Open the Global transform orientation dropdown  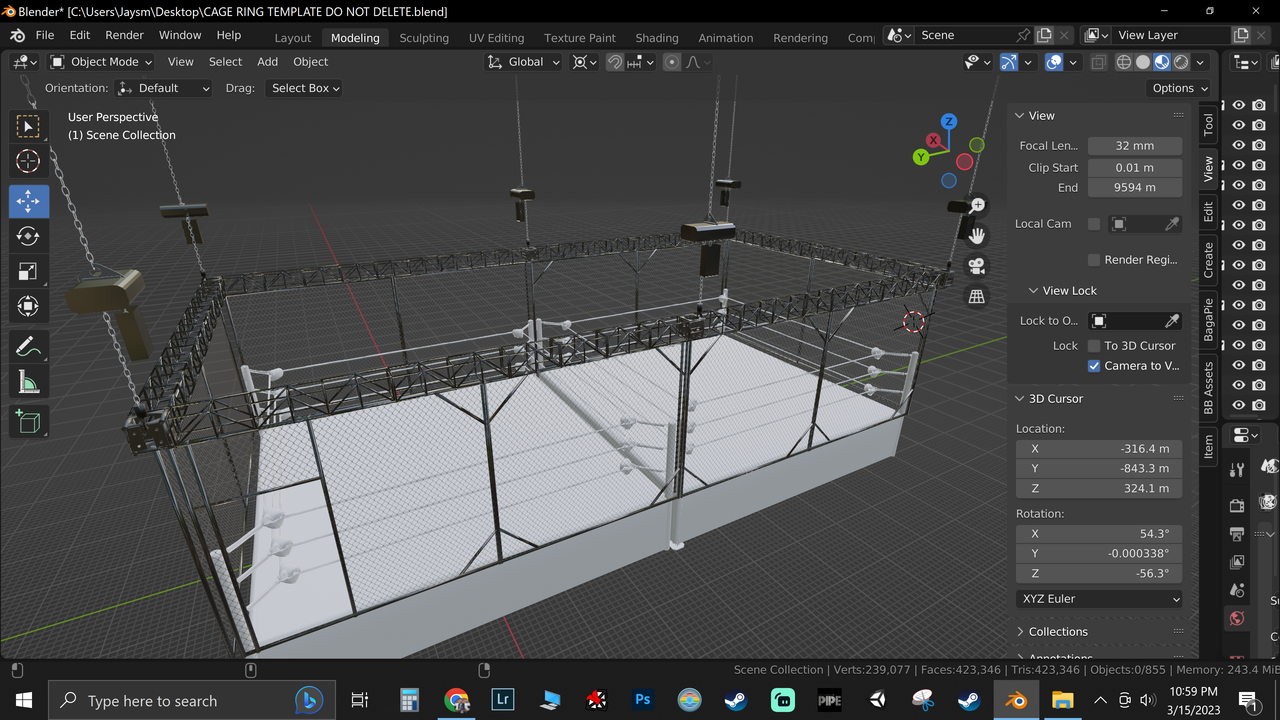523,62
